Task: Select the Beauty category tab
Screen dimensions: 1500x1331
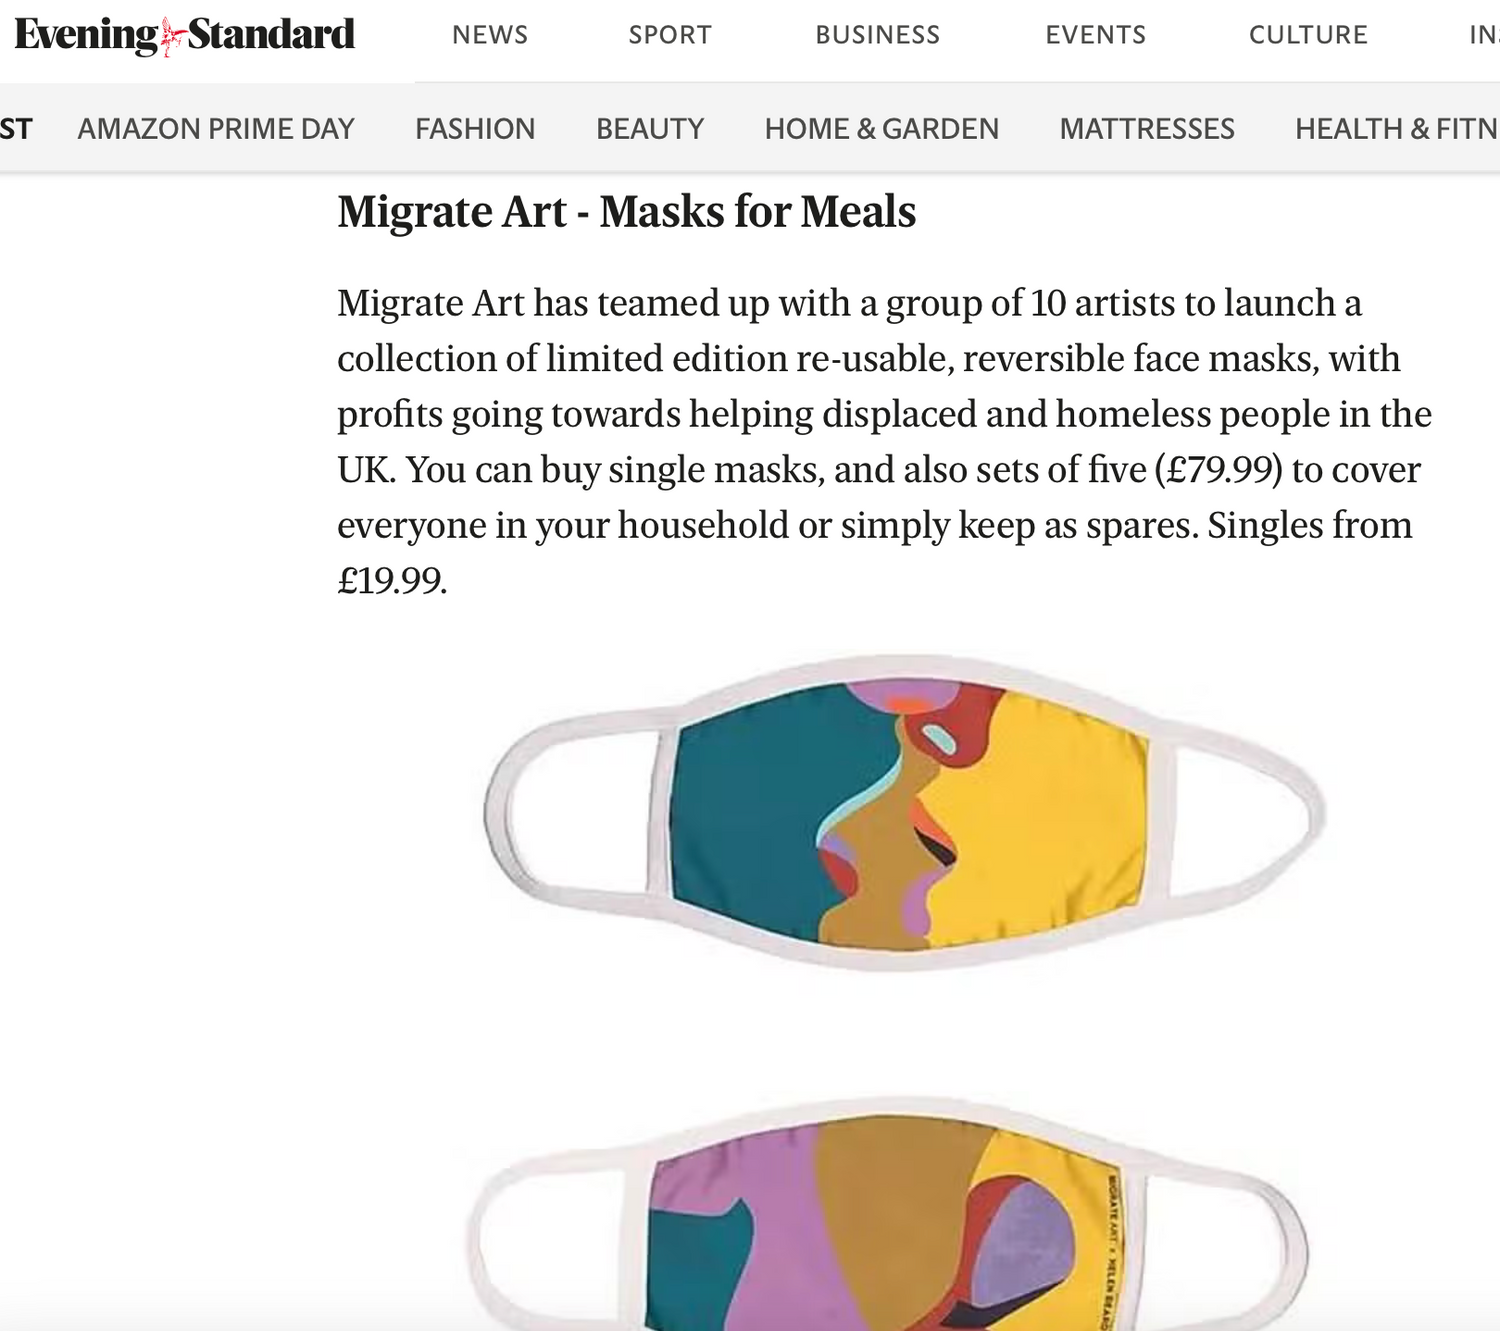Action: coord(650,129)
